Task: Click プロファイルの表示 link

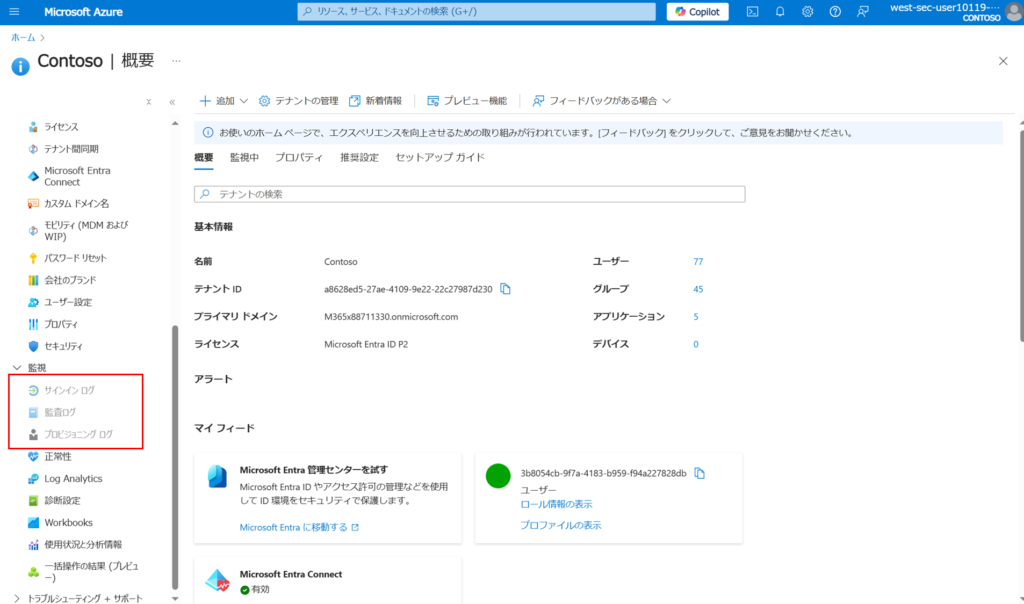Action: 560,525
